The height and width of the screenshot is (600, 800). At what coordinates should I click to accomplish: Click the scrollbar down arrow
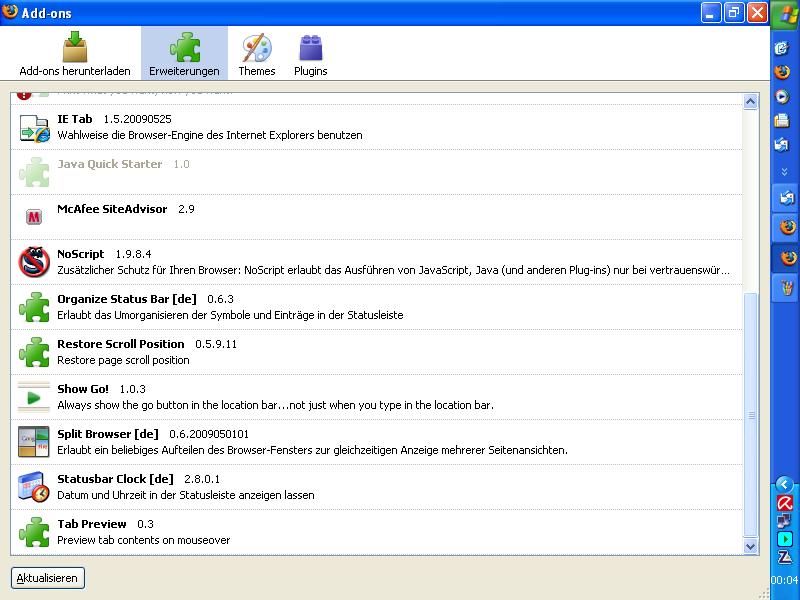tap(751, 547)
